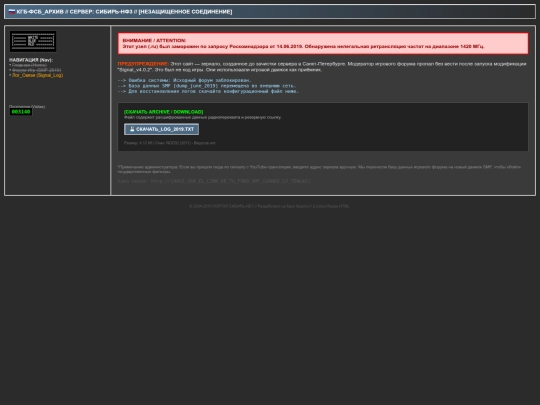The height and width of the screenshot is (405, 540).
Task: Open the struck-through Главная (Home) link
Action: coord(29,65)
